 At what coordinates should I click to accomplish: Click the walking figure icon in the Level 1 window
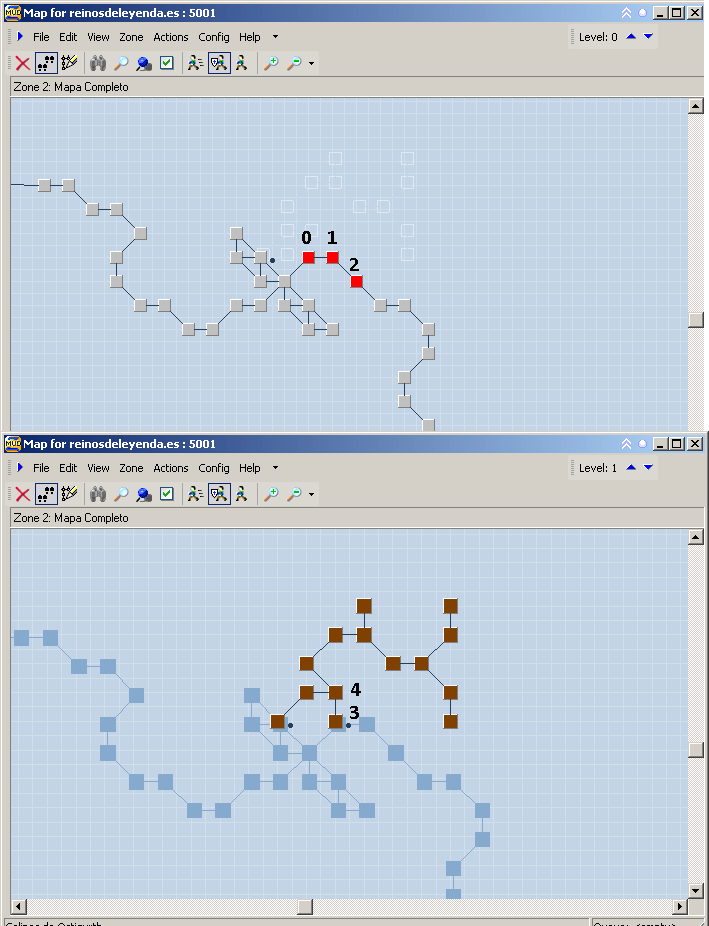241,494
